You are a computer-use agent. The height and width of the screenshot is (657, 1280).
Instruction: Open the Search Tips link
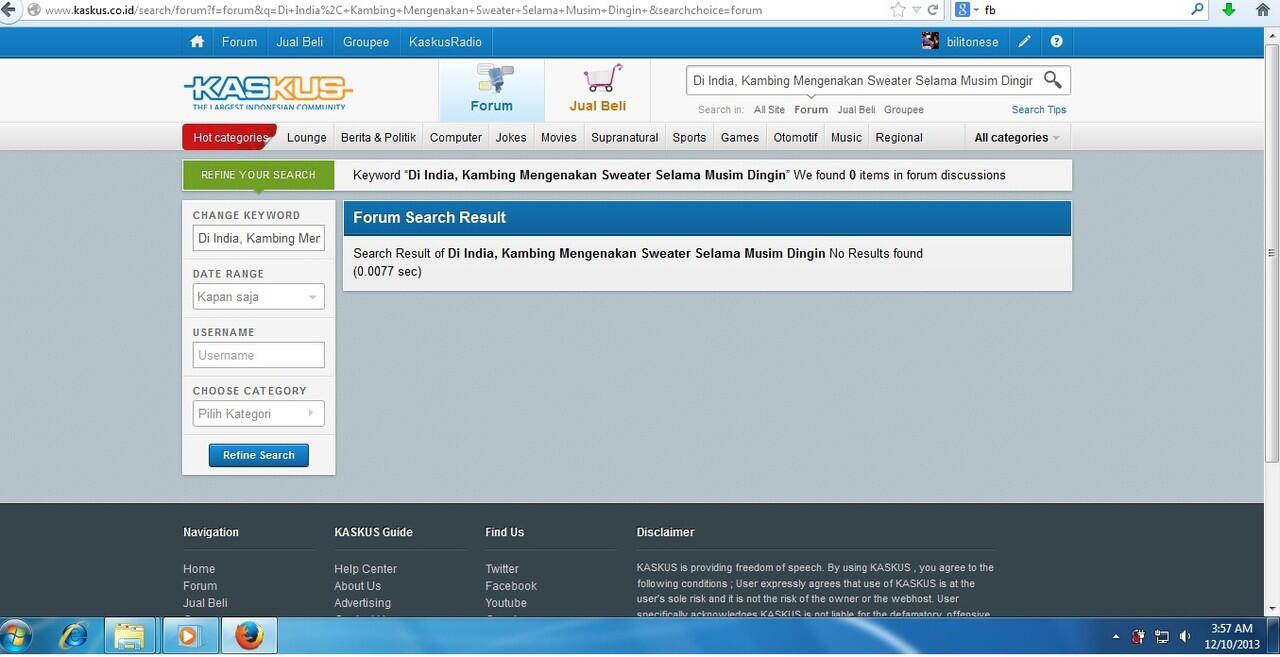coord(1039,110)
